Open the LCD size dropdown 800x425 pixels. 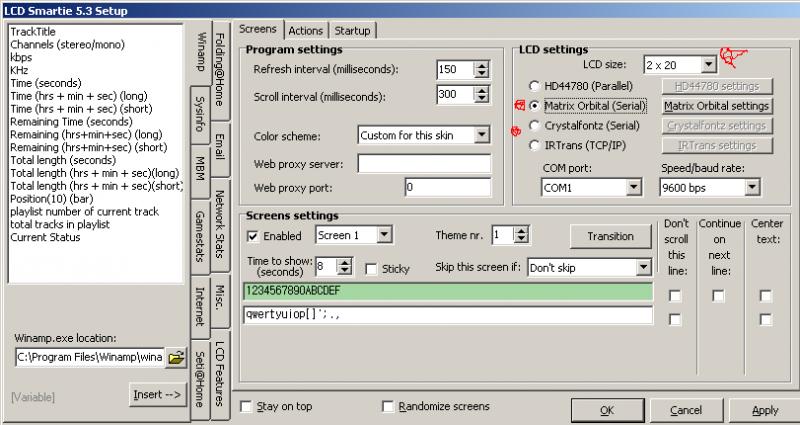(708, 64)
